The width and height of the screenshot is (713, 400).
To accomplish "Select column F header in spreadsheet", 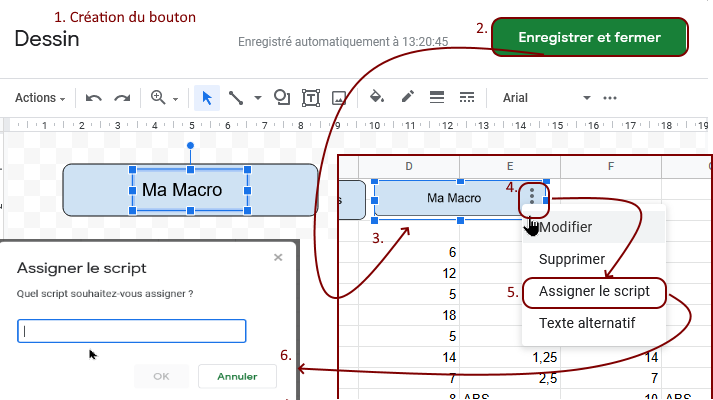I will click(611, 166).
